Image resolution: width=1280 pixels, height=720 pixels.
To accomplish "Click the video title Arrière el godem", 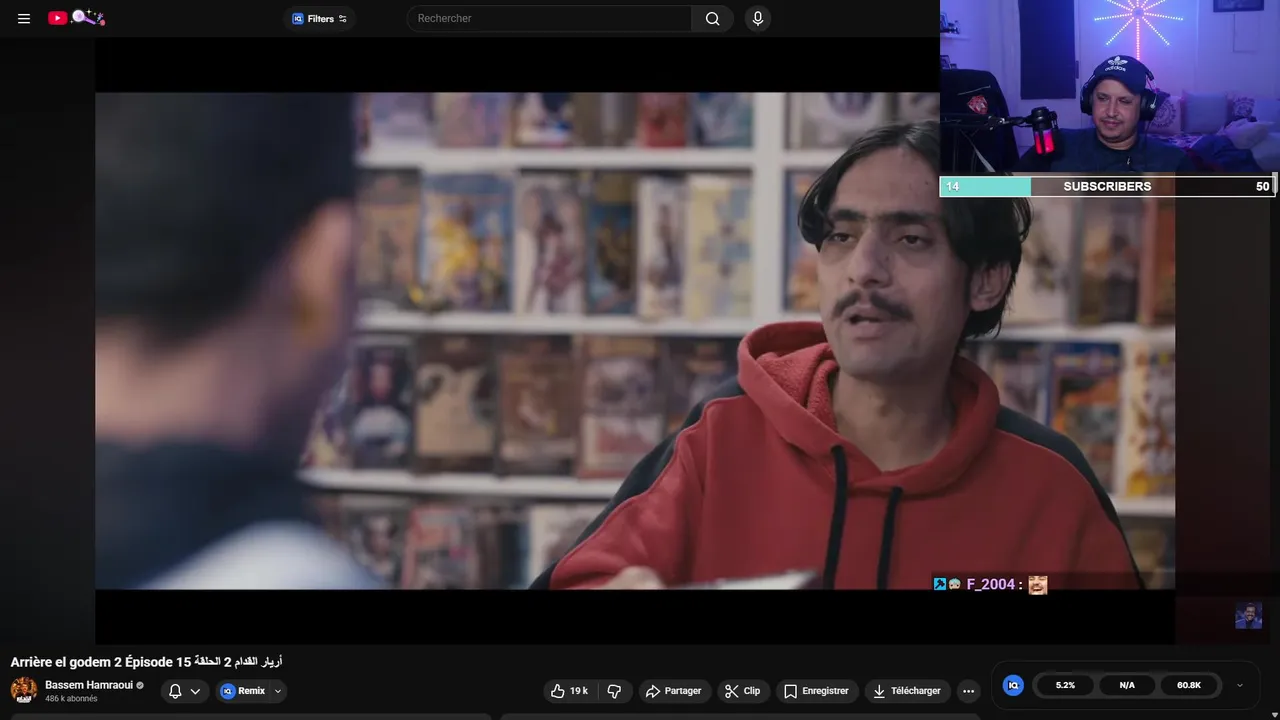I will 146,662.
